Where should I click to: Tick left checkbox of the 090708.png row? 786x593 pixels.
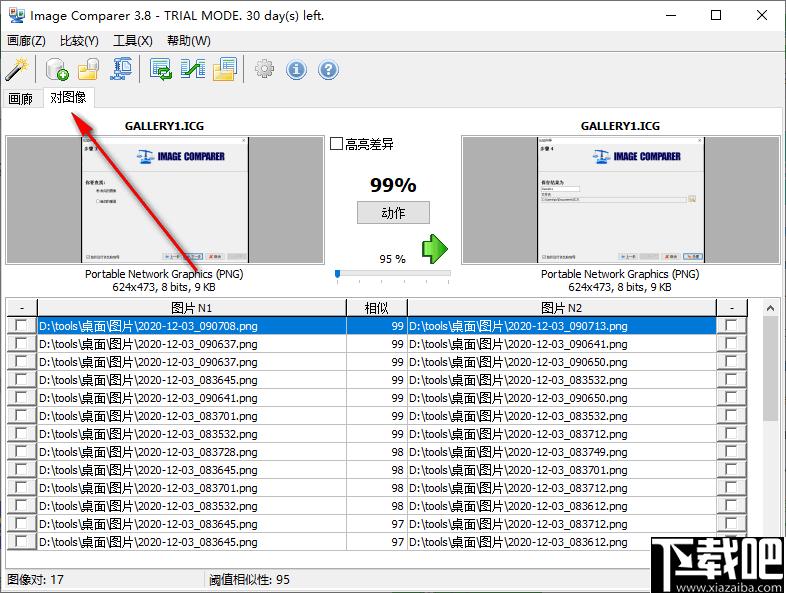coord(21,325)
